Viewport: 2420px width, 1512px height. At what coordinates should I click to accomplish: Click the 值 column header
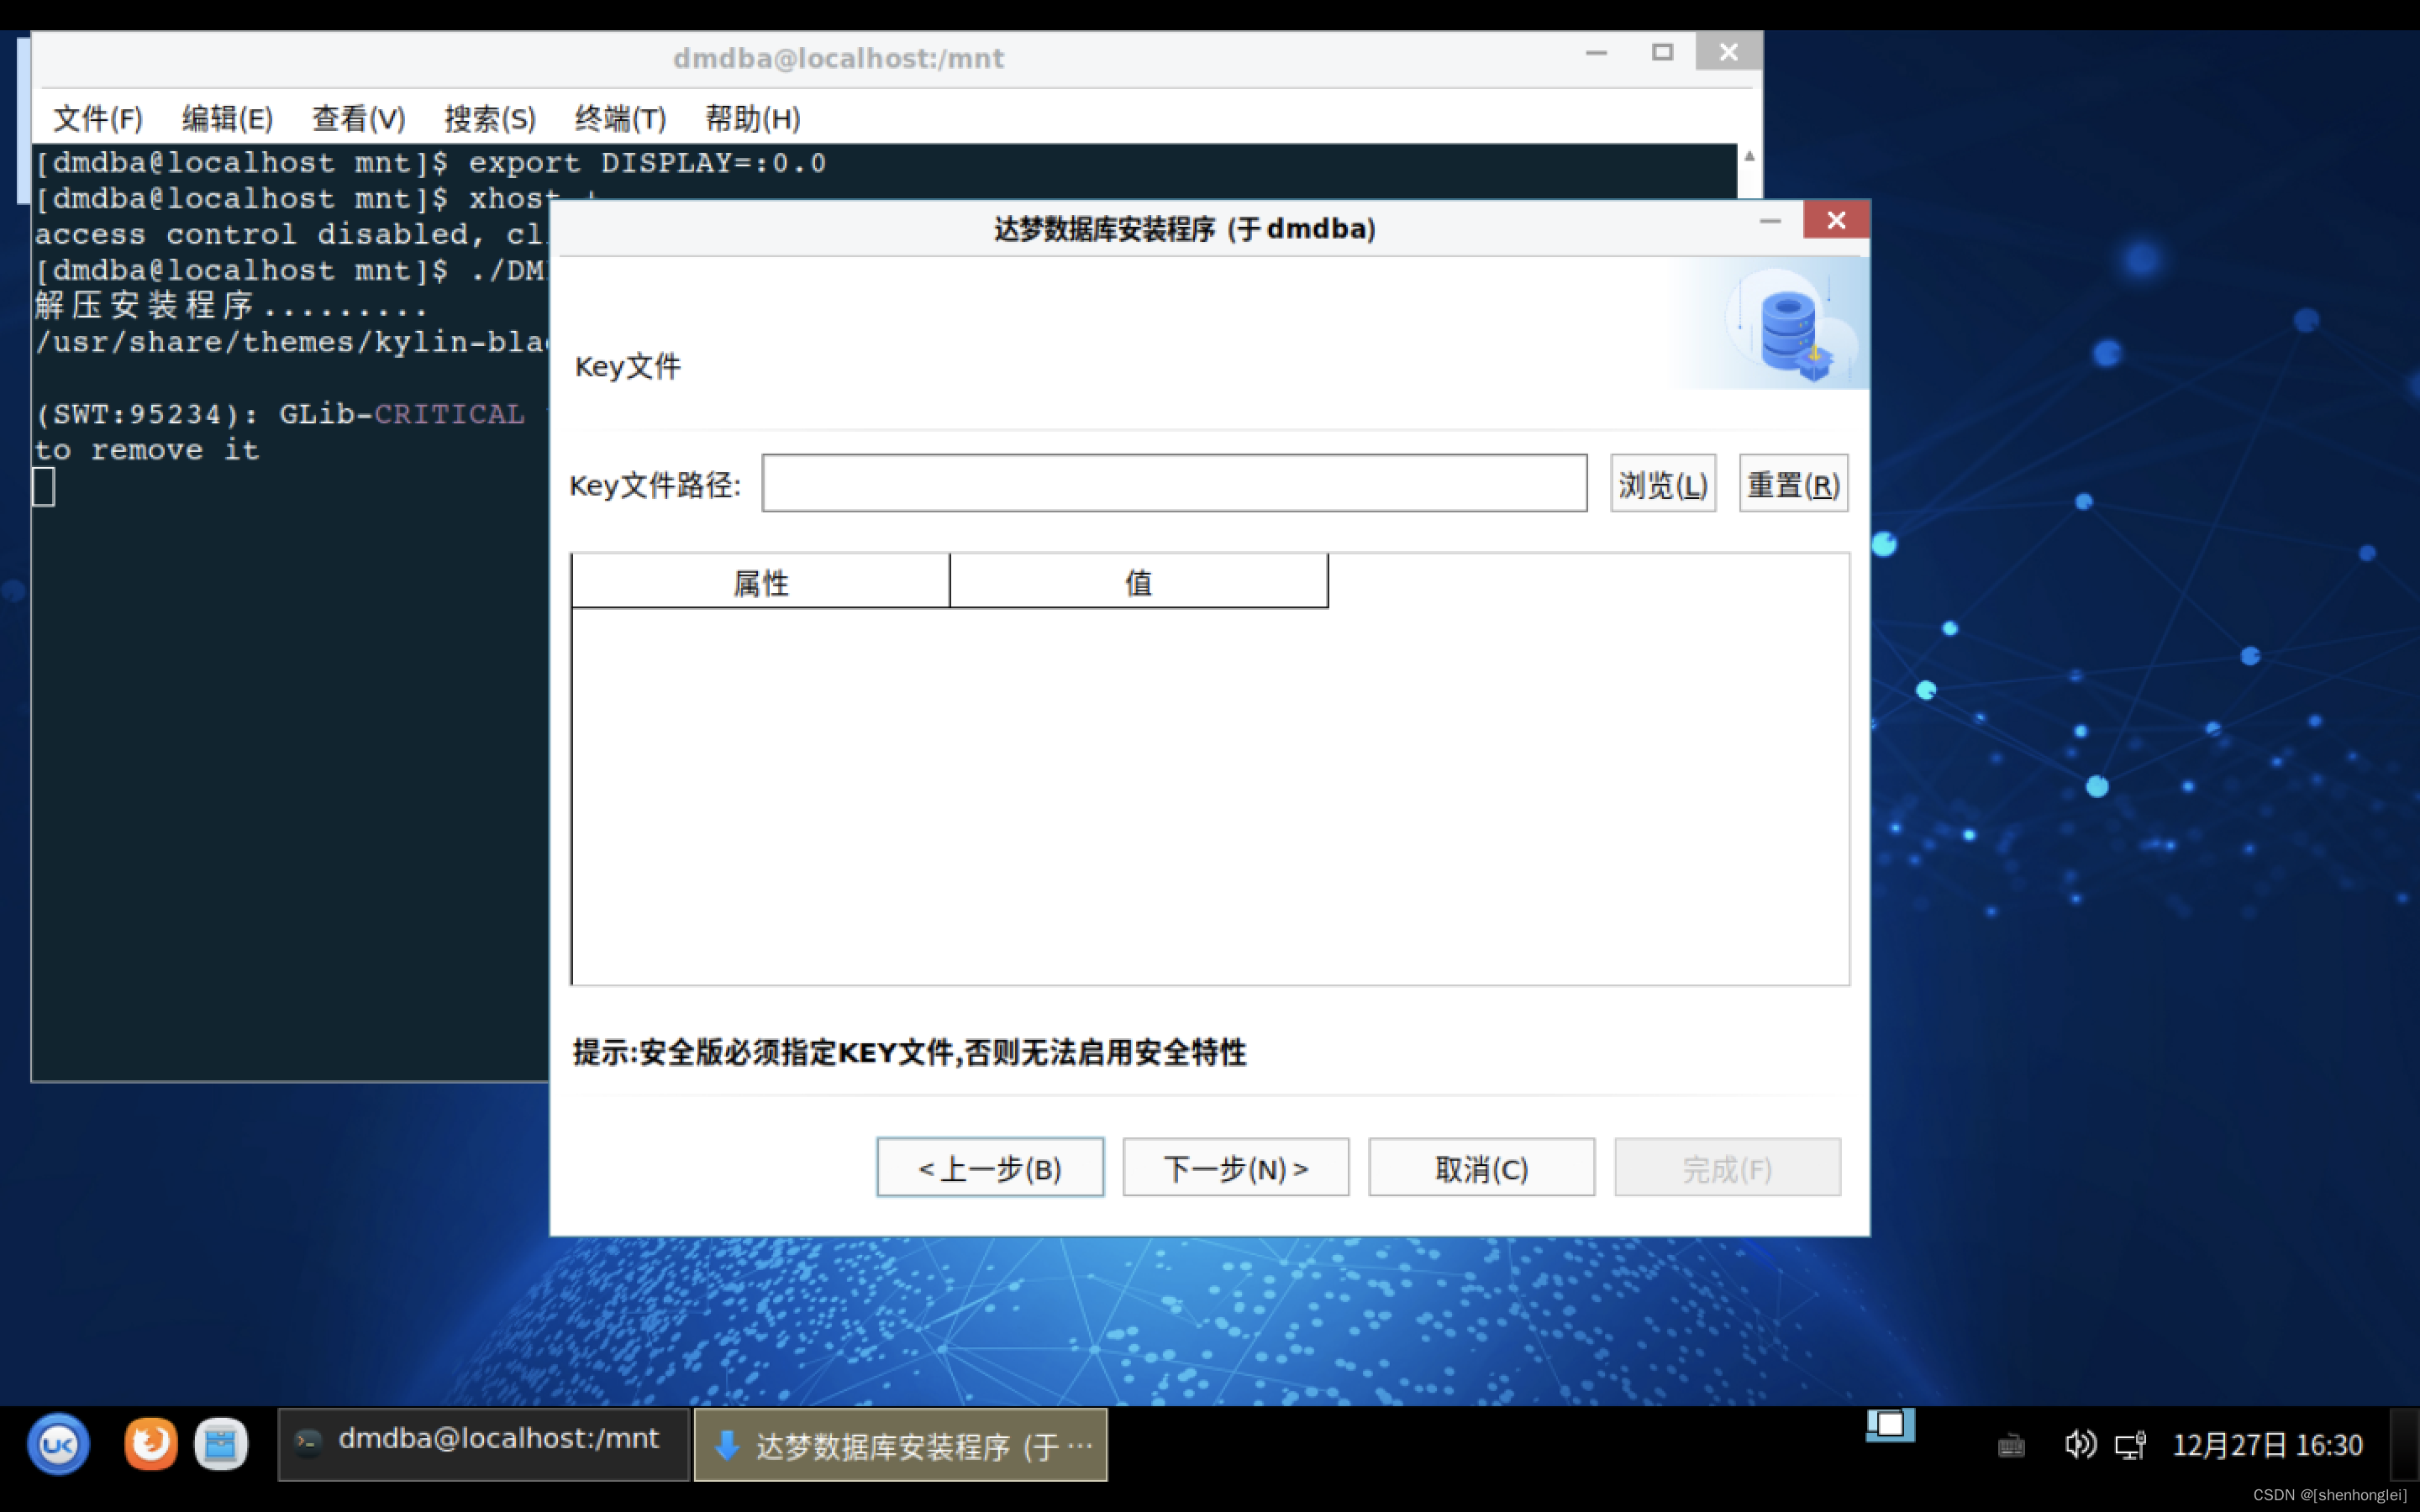coord(1139,581)
